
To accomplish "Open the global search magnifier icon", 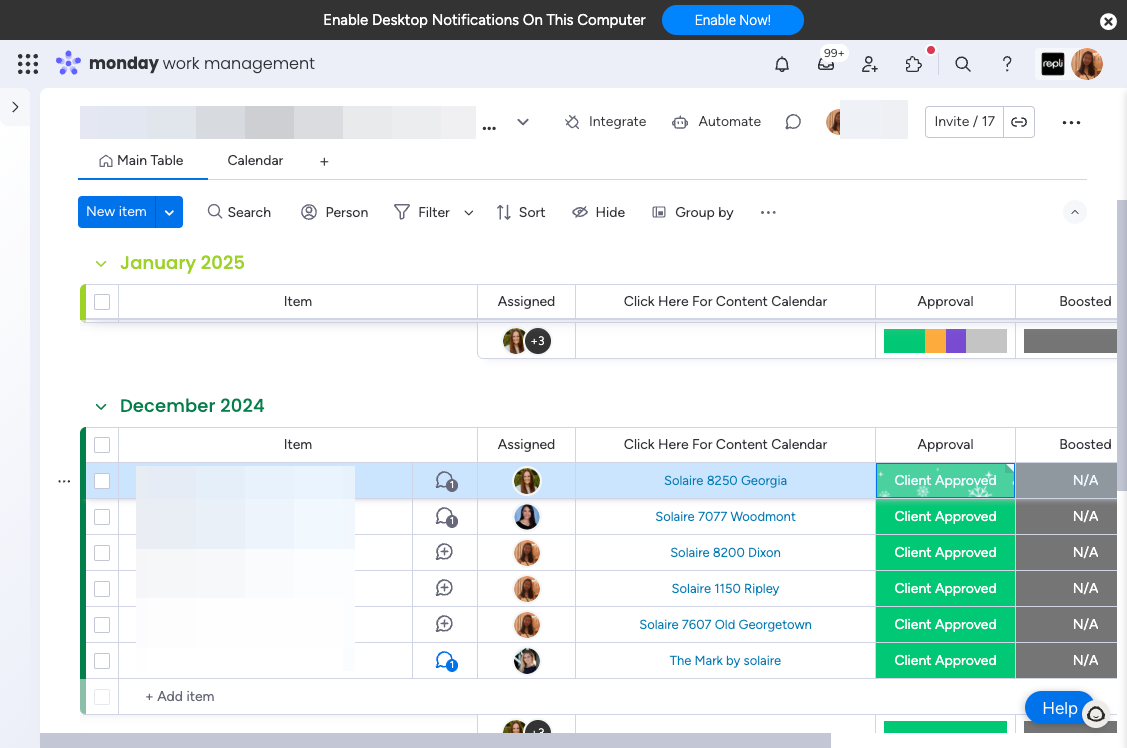I will 963,64.
